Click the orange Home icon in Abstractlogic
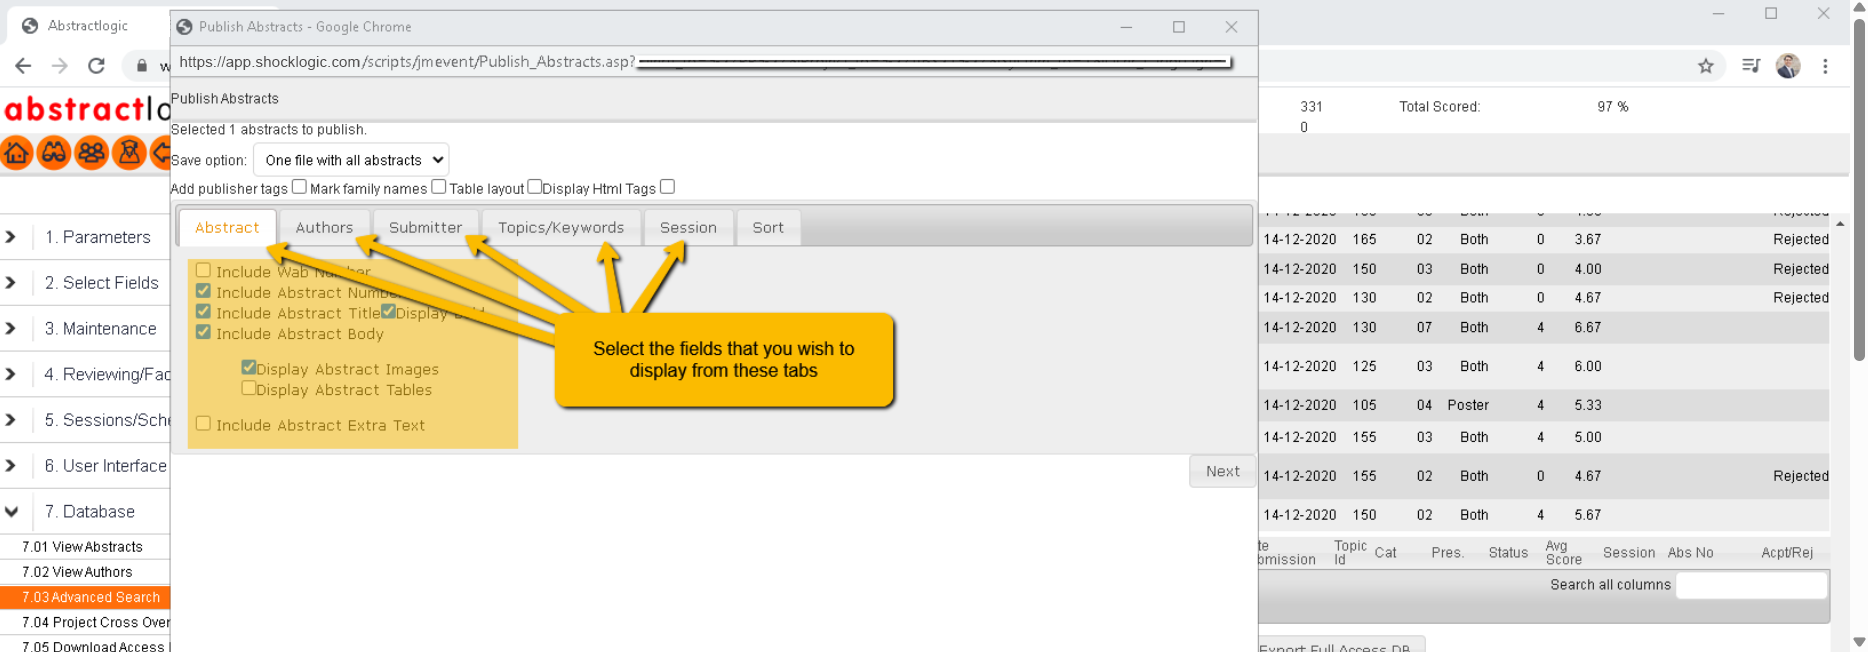 [x=17, y=153]
